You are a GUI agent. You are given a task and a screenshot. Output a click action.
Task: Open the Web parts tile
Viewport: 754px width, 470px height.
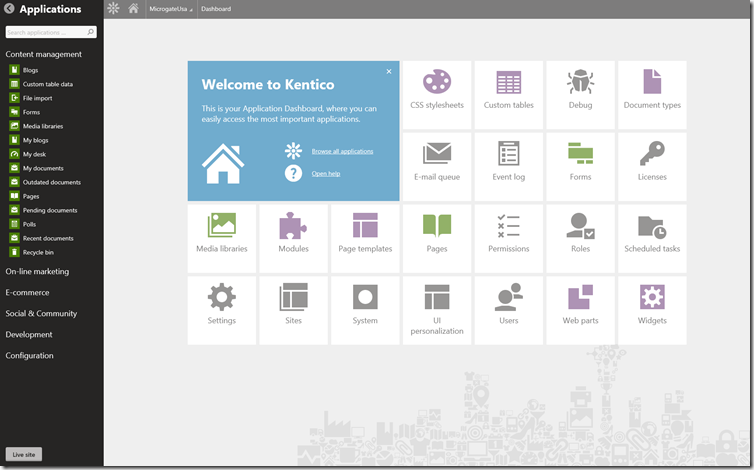[x=580, y=310]
